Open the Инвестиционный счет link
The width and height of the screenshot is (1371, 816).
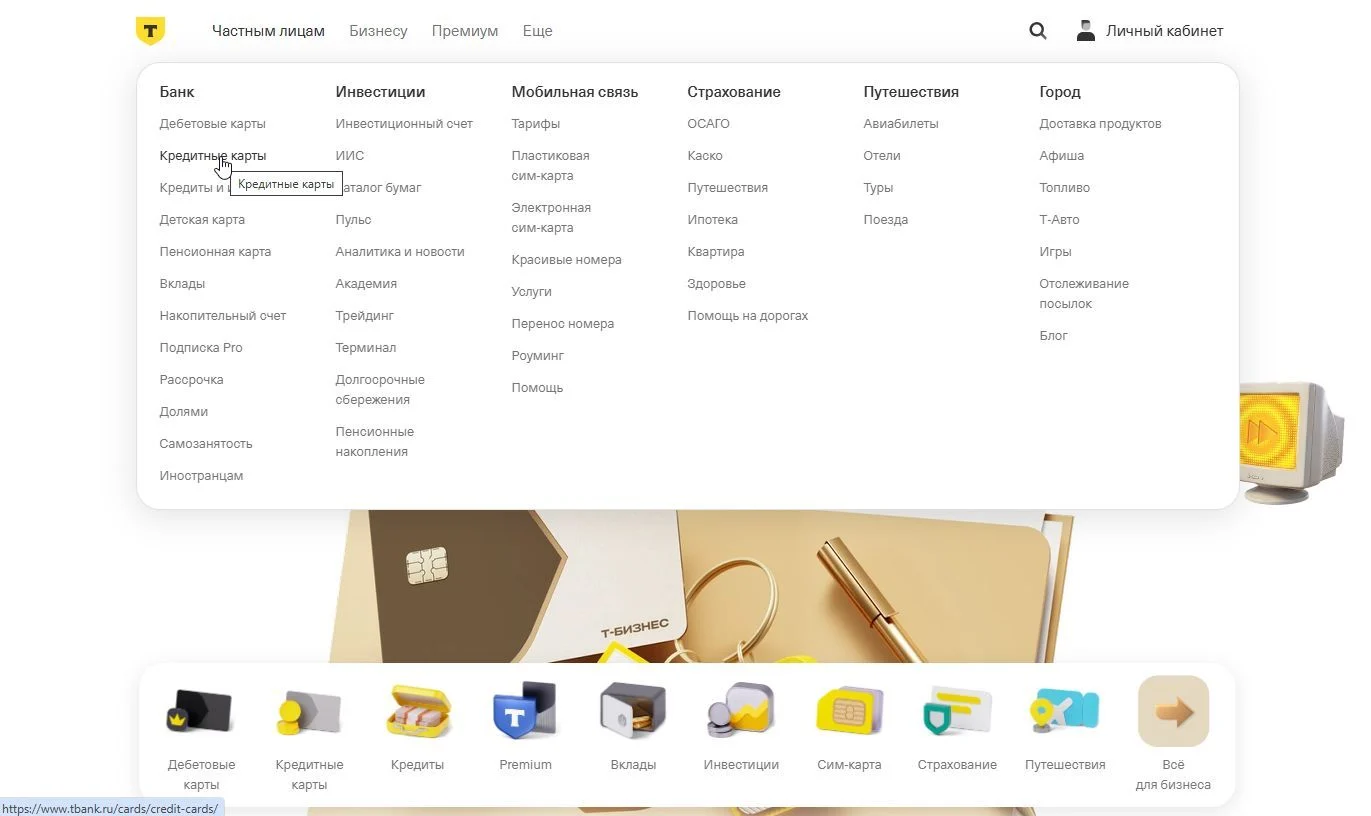tap(404, 124)
